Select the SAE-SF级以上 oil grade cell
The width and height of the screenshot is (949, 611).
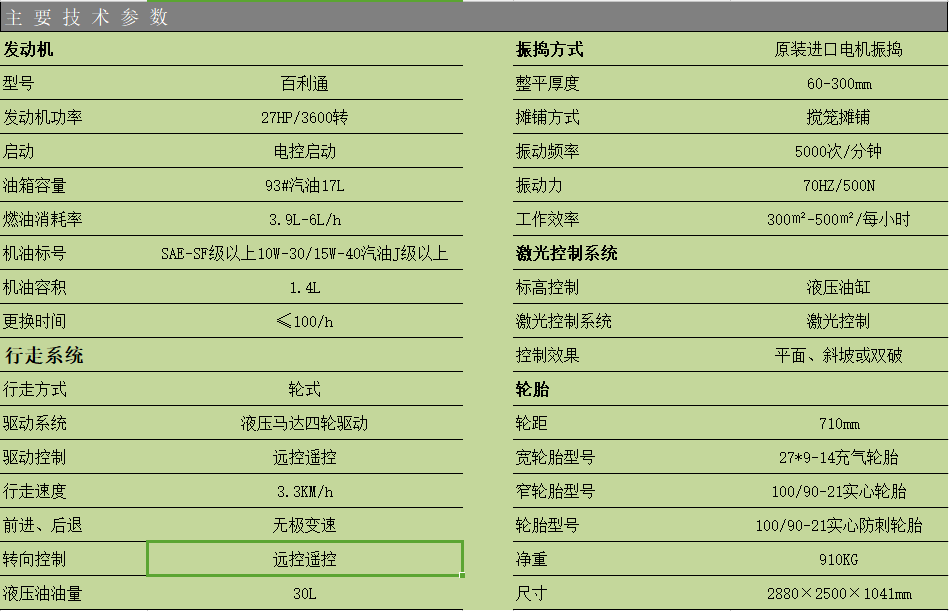pyautogui.click(x=304, y=253)
